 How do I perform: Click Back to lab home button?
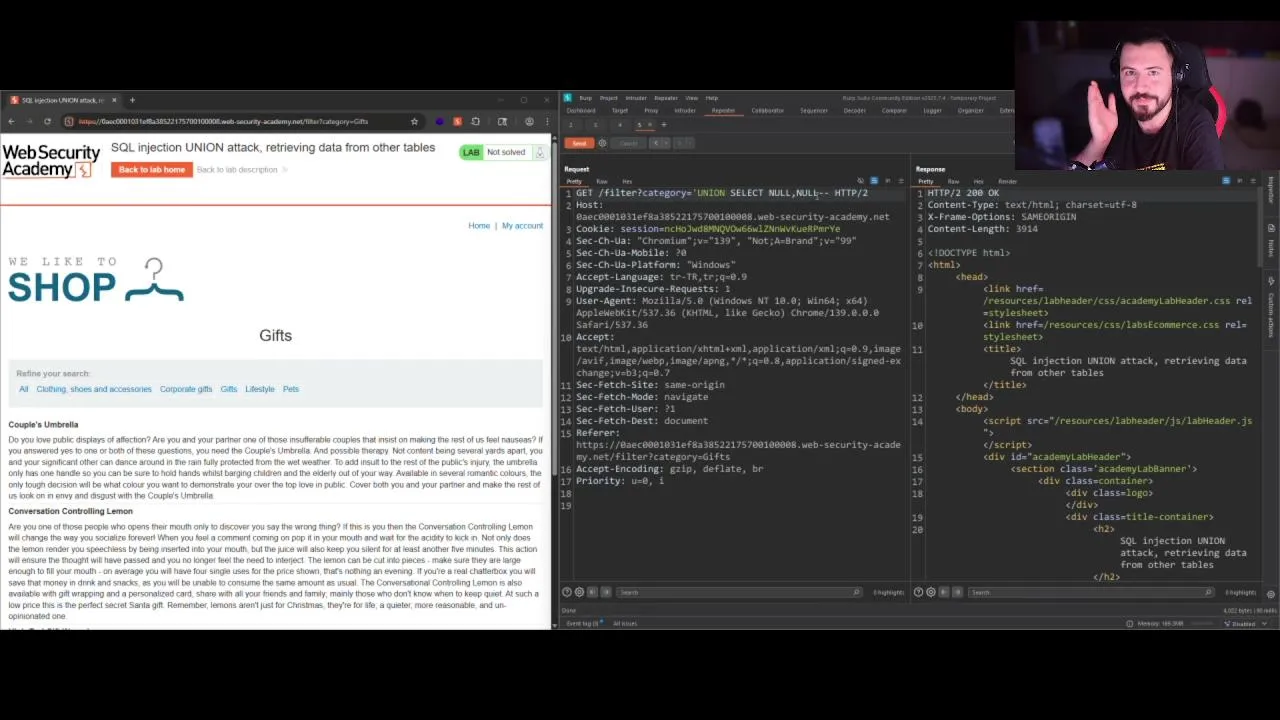[x=152, y=170]
